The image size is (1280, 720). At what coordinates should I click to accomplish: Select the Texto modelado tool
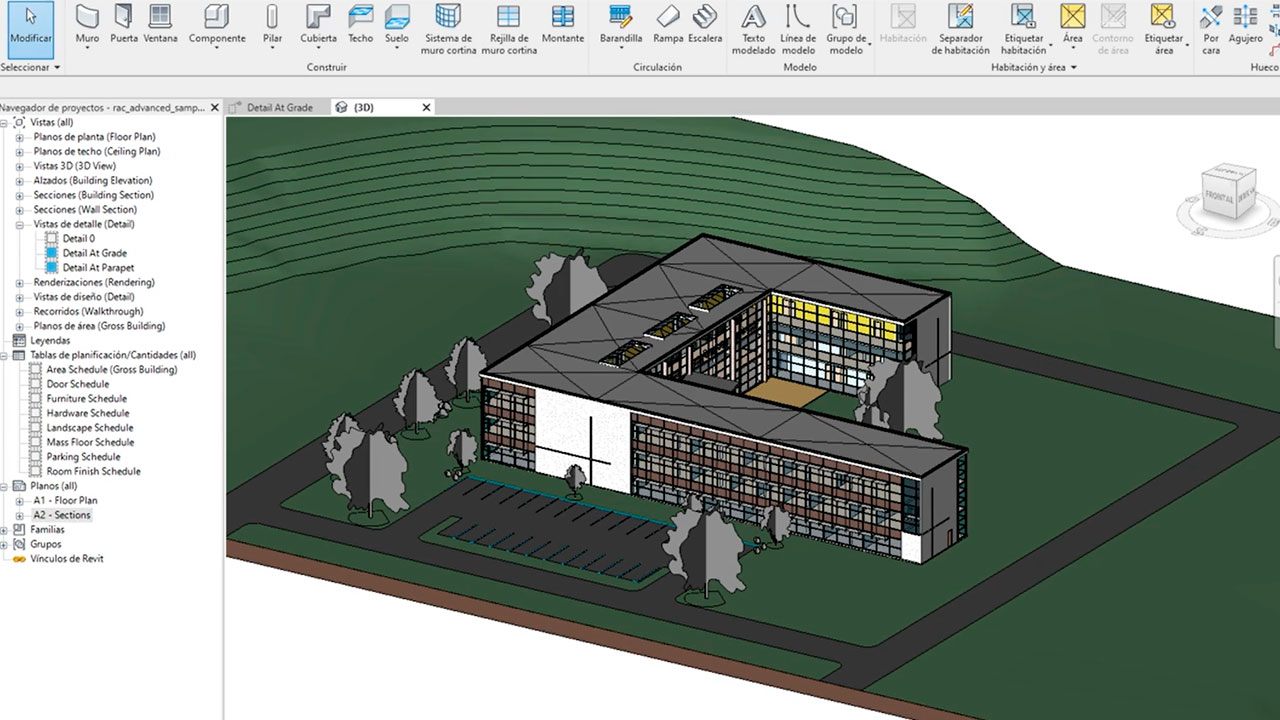753,28
